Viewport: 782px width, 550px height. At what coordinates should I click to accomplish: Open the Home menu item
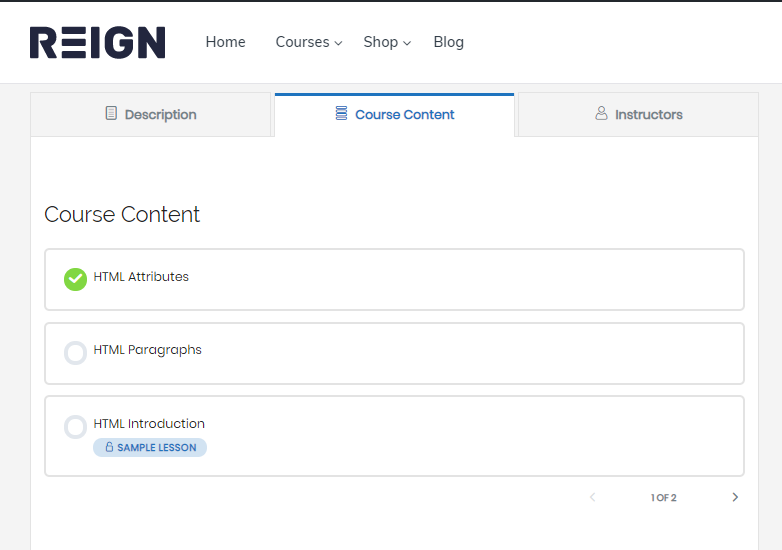coord(225,42)
